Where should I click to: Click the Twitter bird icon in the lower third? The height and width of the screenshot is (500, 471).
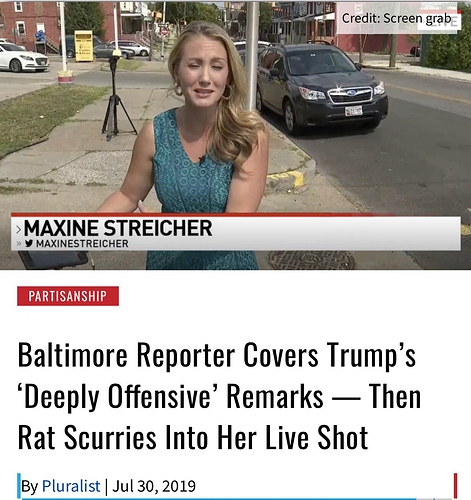pos(29,244)
